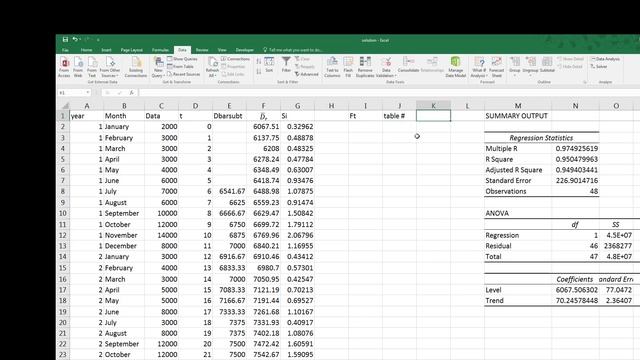
Task: Select cell with value 226.9014716
Action: click(x=575, y=180)
